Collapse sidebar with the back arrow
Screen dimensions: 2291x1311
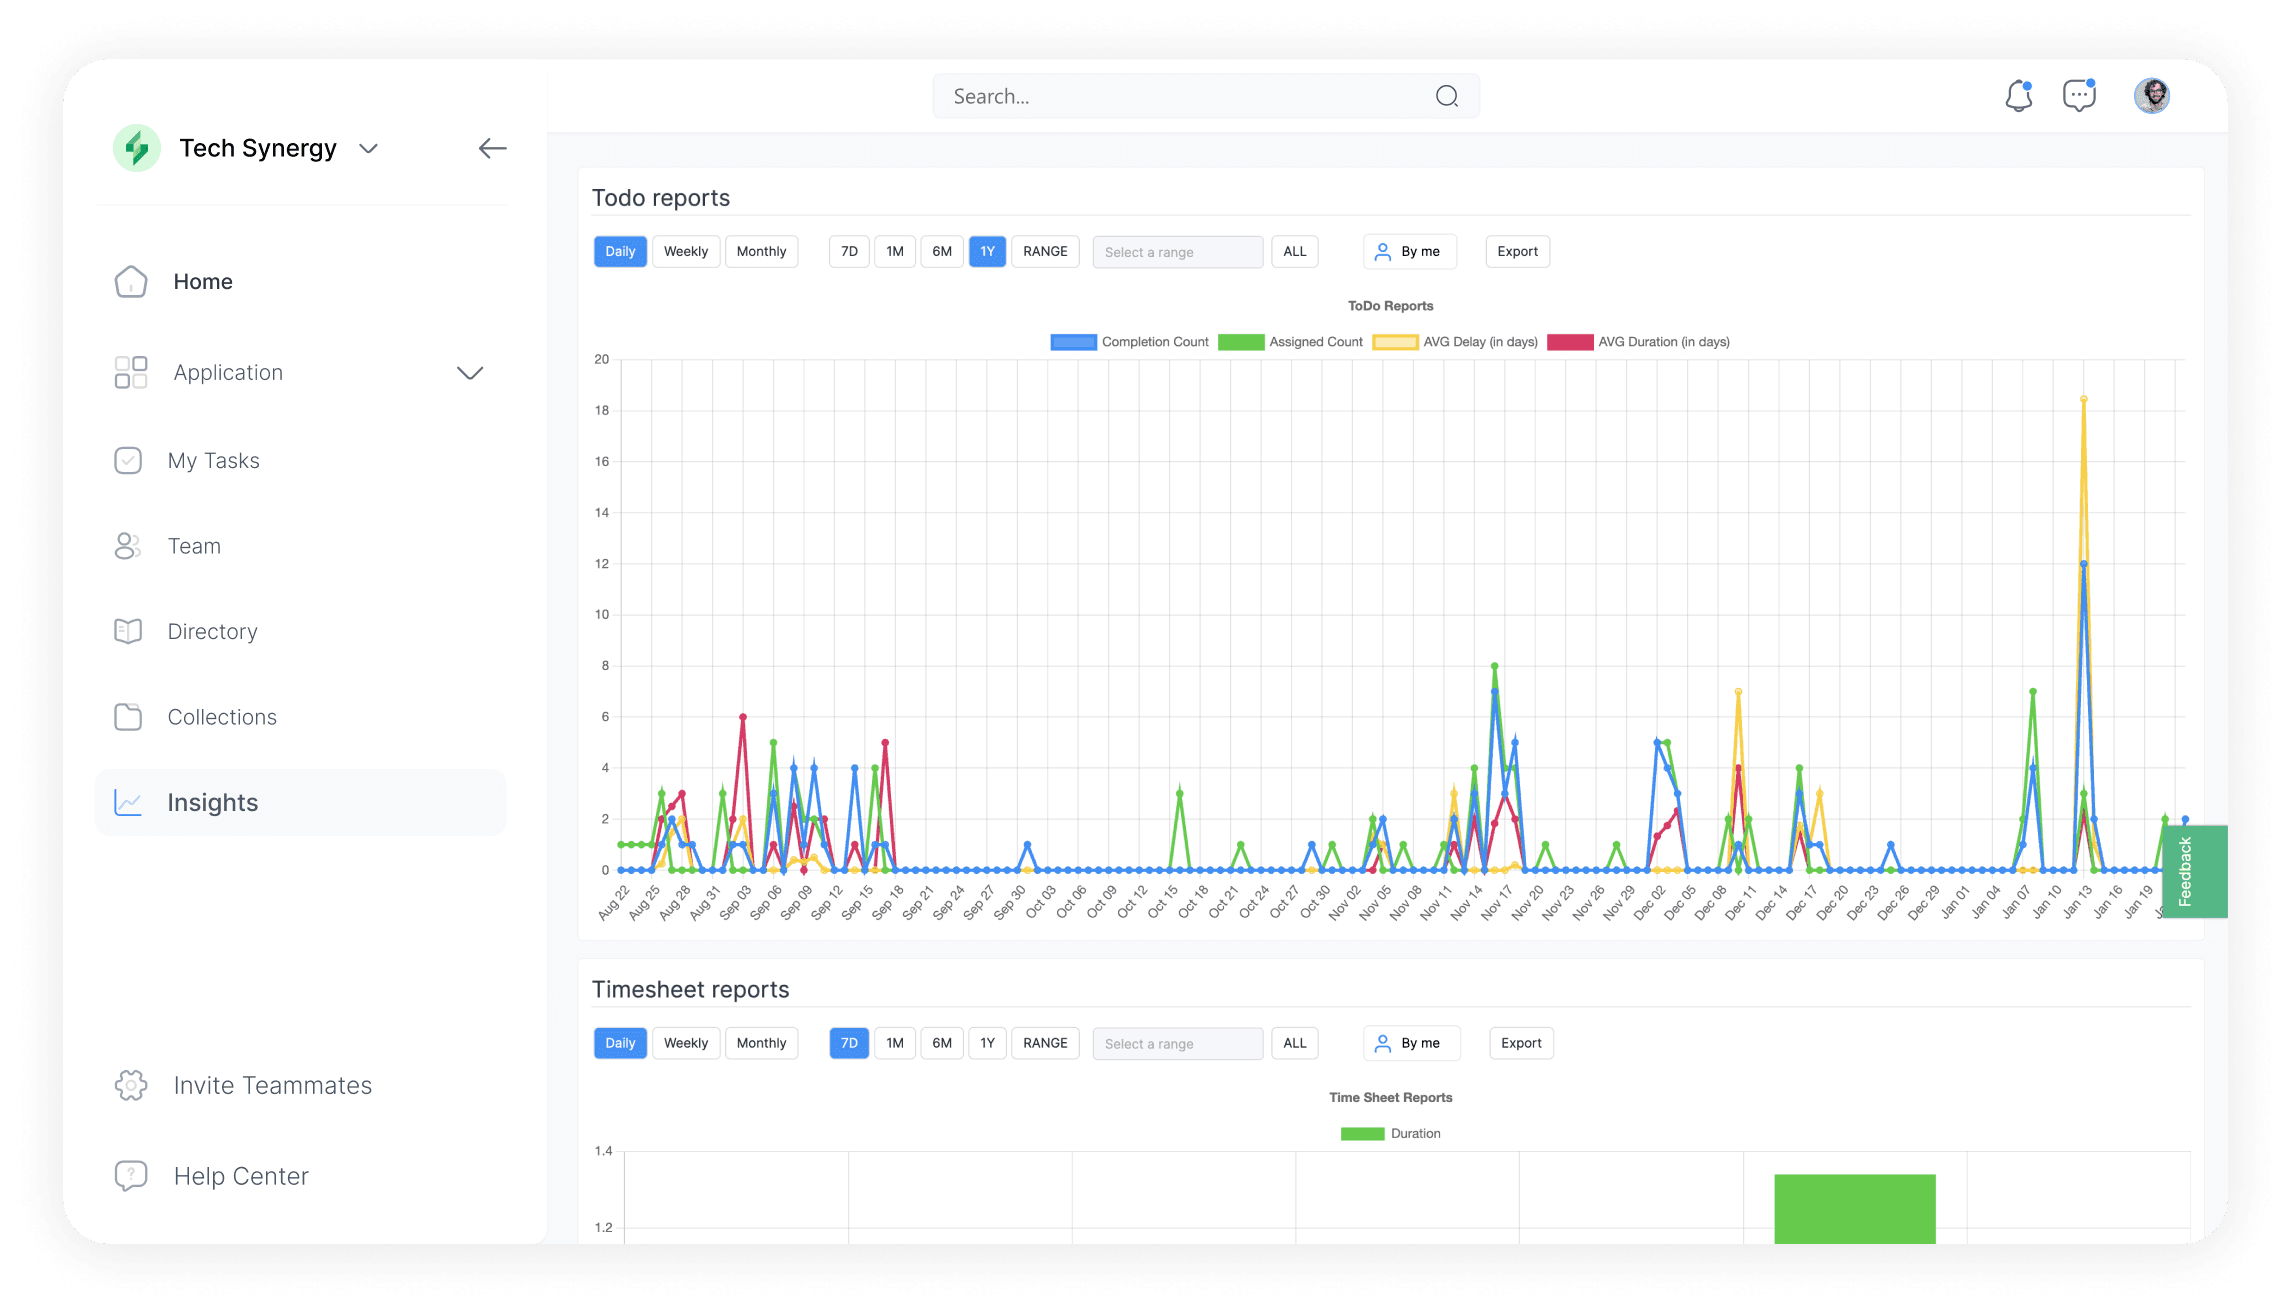click(x=492, y=149)
